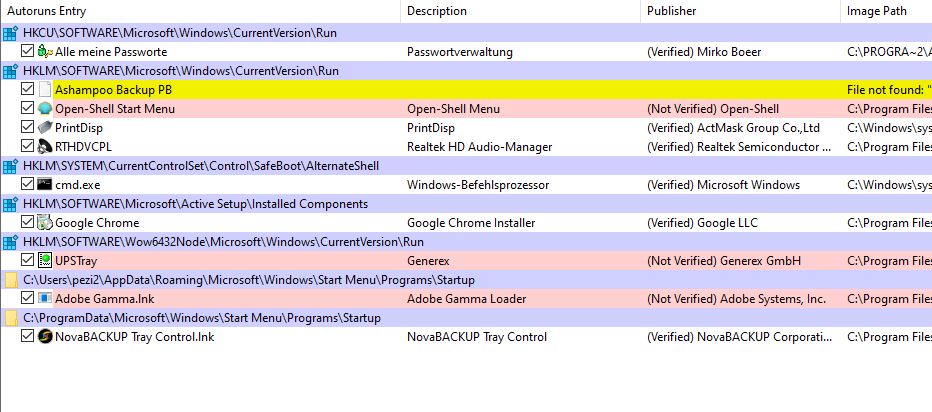Image resolution: width=932 pixels, height=412 pixels.
Task: Click the (Verified) ActMask Group Co.,Ltd publisher
Action: pyautogui.click(x=733, y=128)
